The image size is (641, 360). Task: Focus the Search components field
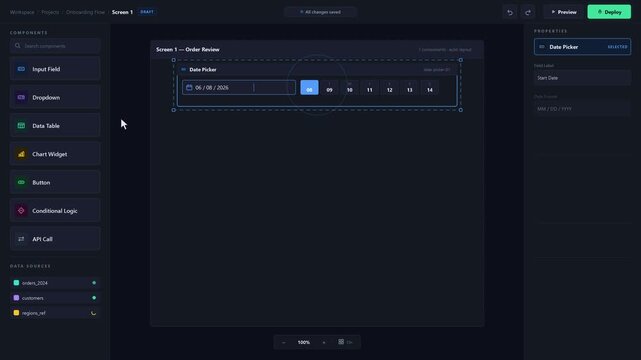[x=55, y=46]
